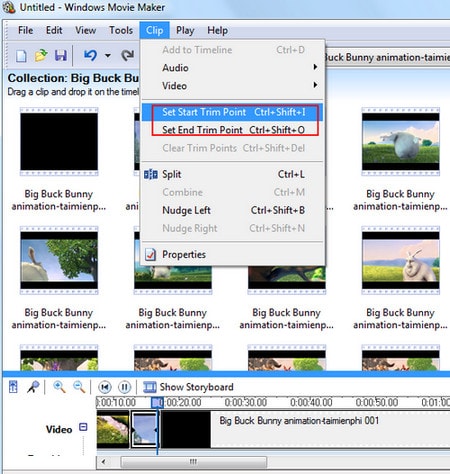Viewport: 450px width, 474px height.
Task: Click the Narrate Timeline microphone icon
Action: tap(33, 387)
